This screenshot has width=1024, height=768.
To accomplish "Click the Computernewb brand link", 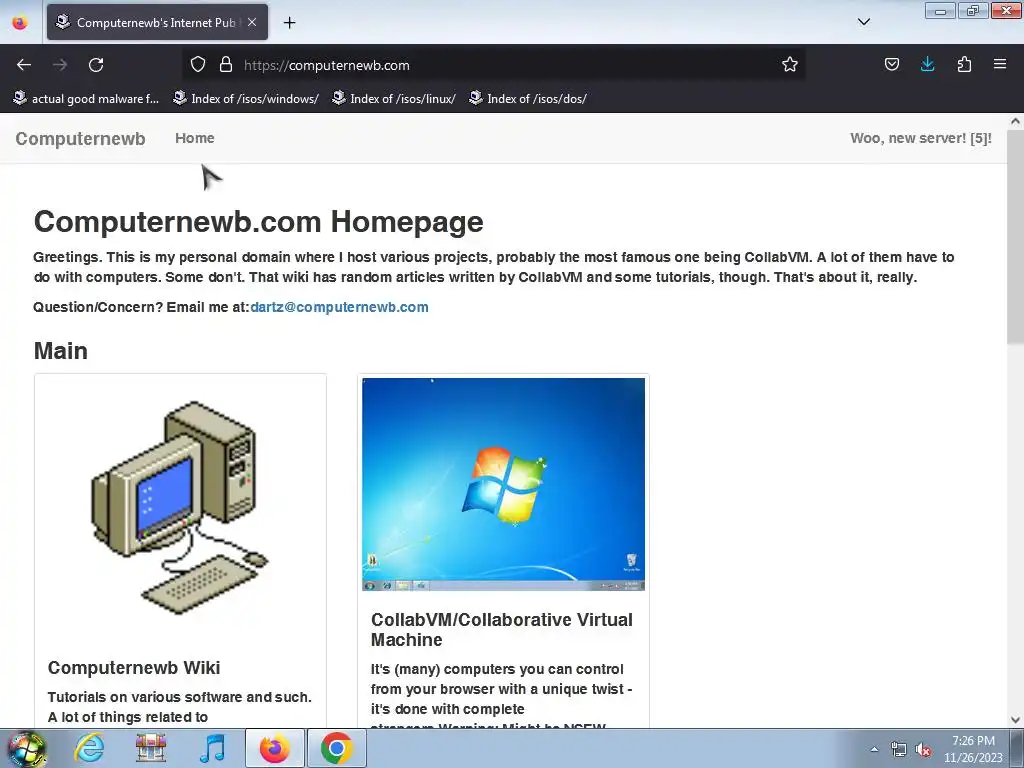I will pyautogui.click(x=80, y=138).
